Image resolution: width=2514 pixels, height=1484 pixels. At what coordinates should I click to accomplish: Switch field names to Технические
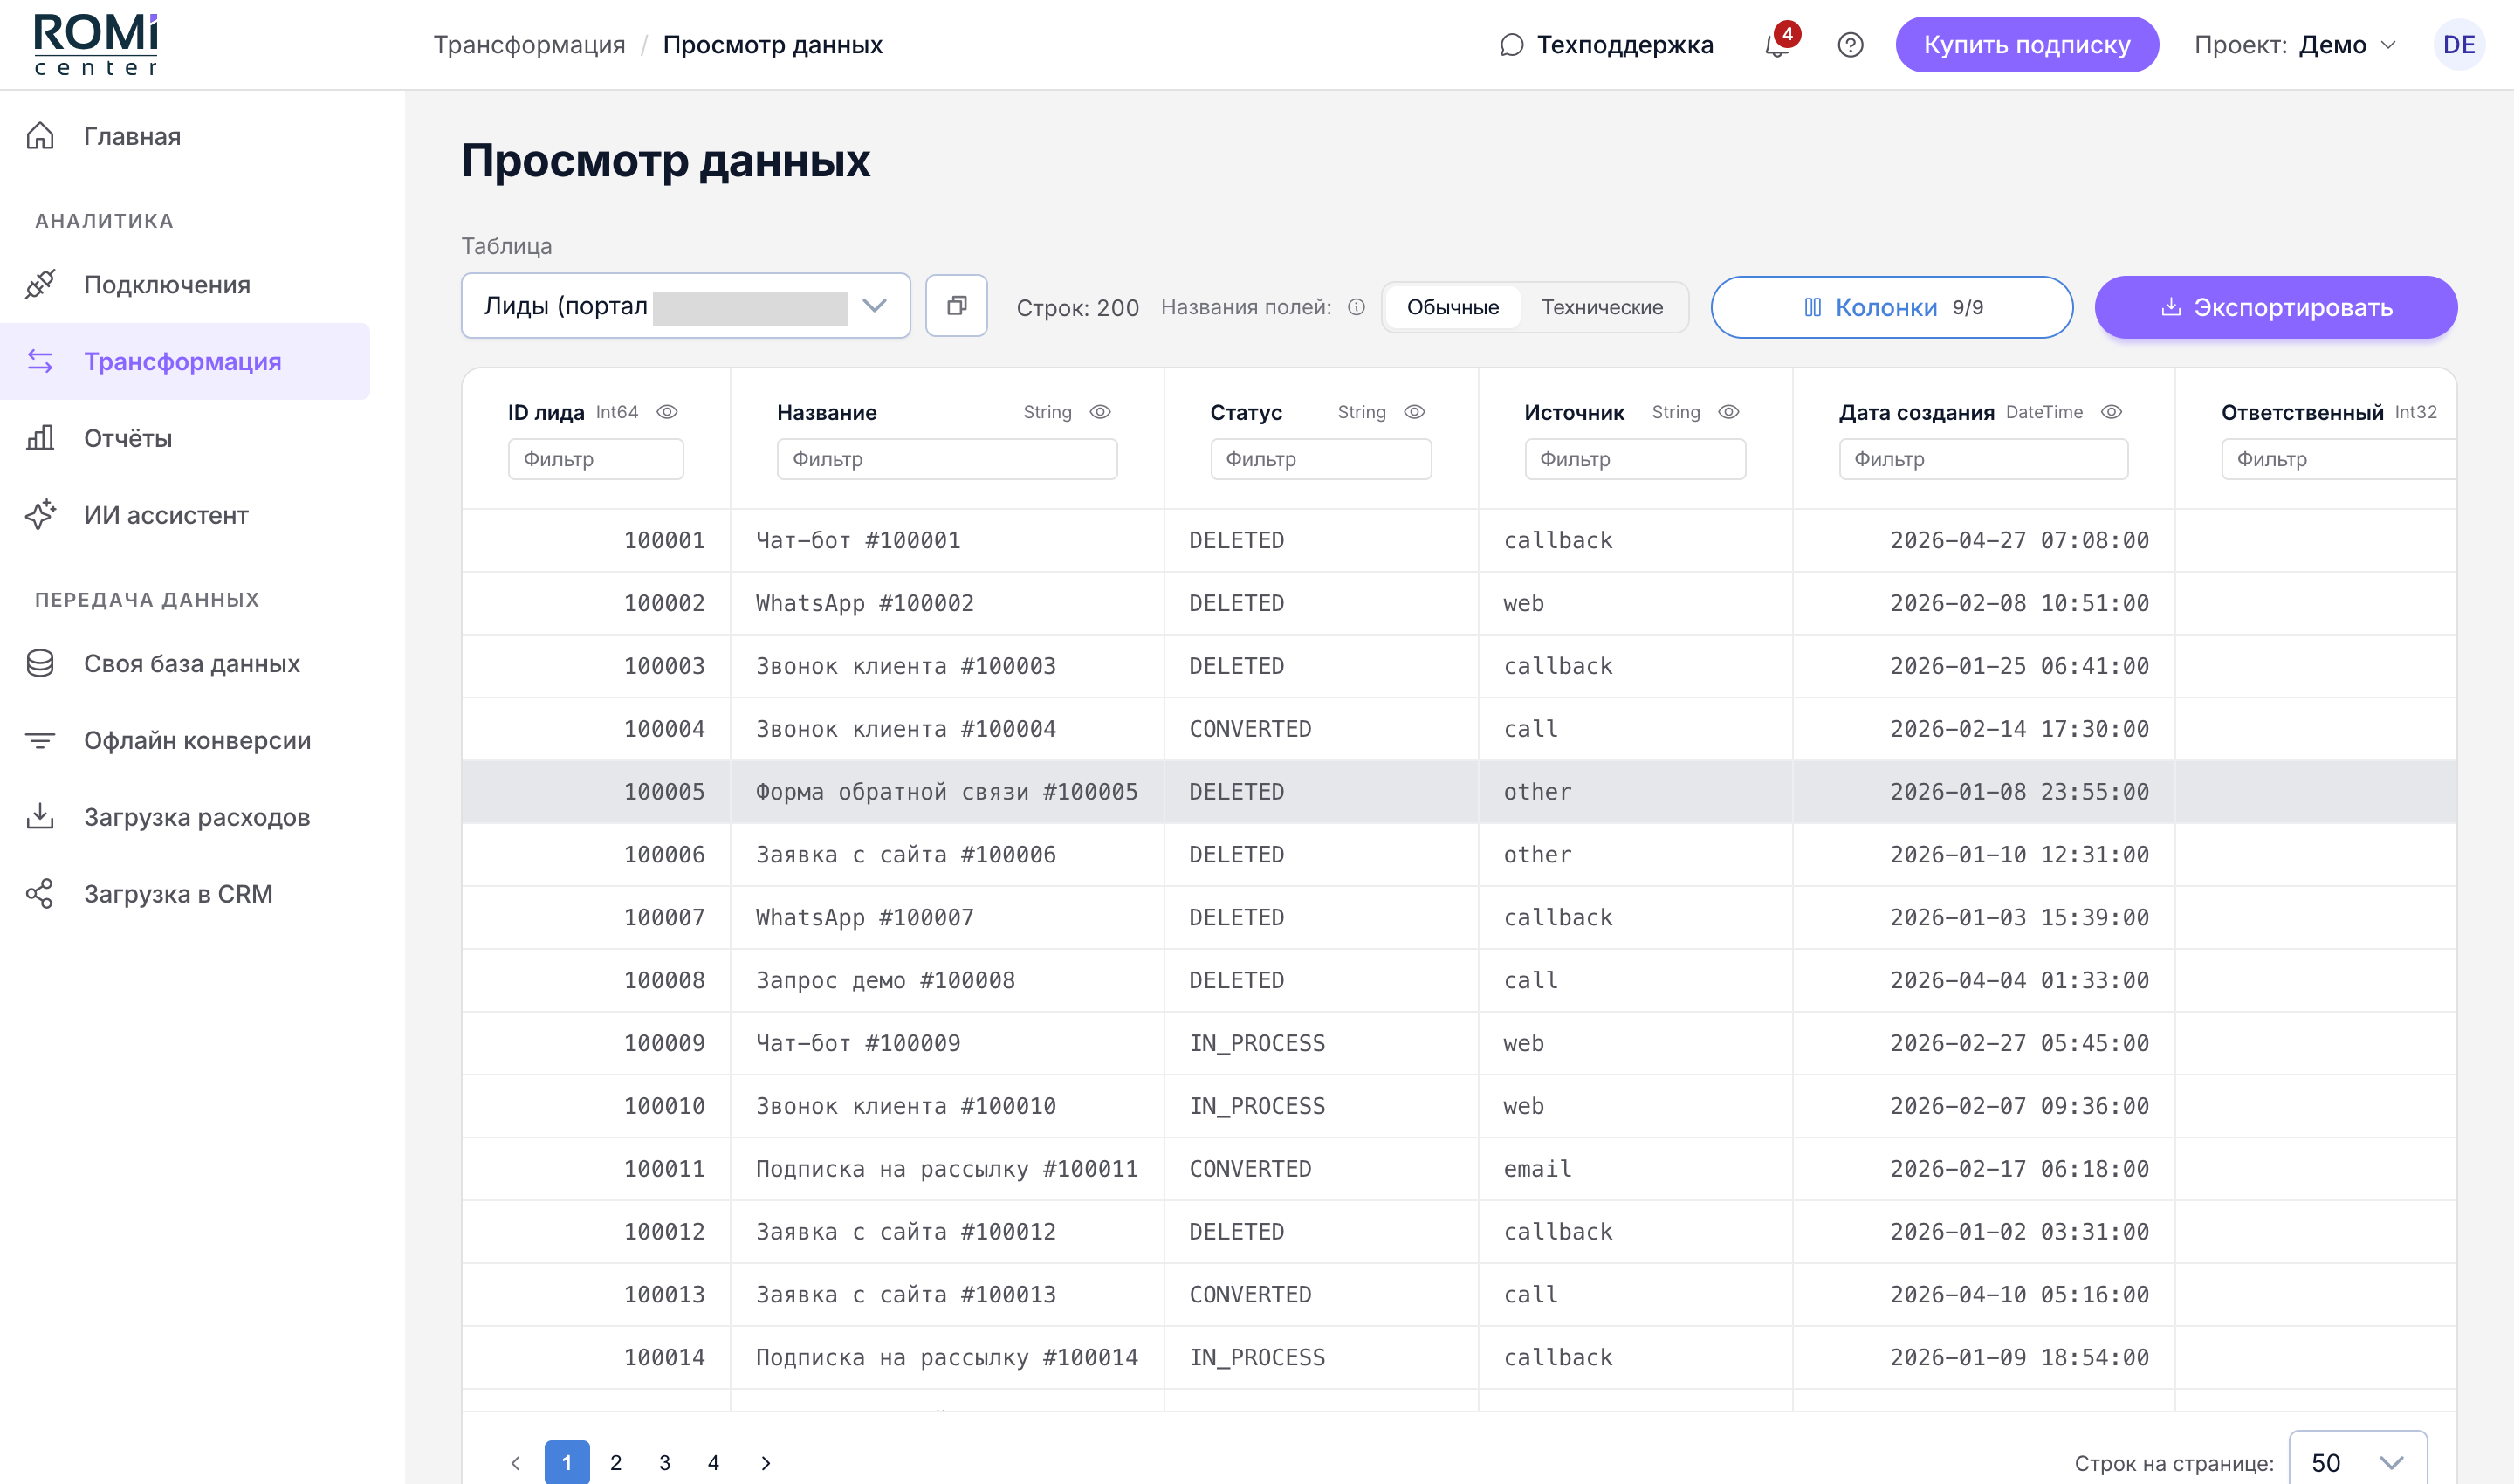point(1602,307)
